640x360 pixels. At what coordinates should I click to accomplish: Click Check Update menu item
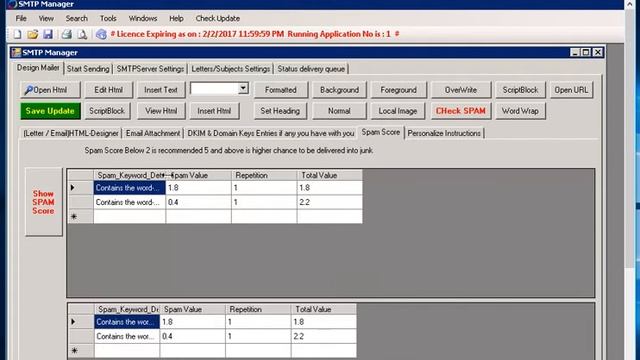(218, 18)
